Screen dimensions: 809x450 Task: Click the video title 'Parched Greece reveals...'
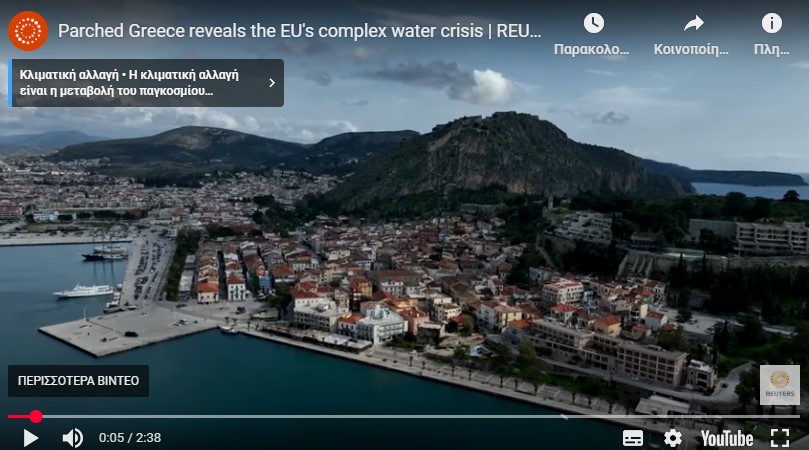pyautogui.click(x=299, y=31)
